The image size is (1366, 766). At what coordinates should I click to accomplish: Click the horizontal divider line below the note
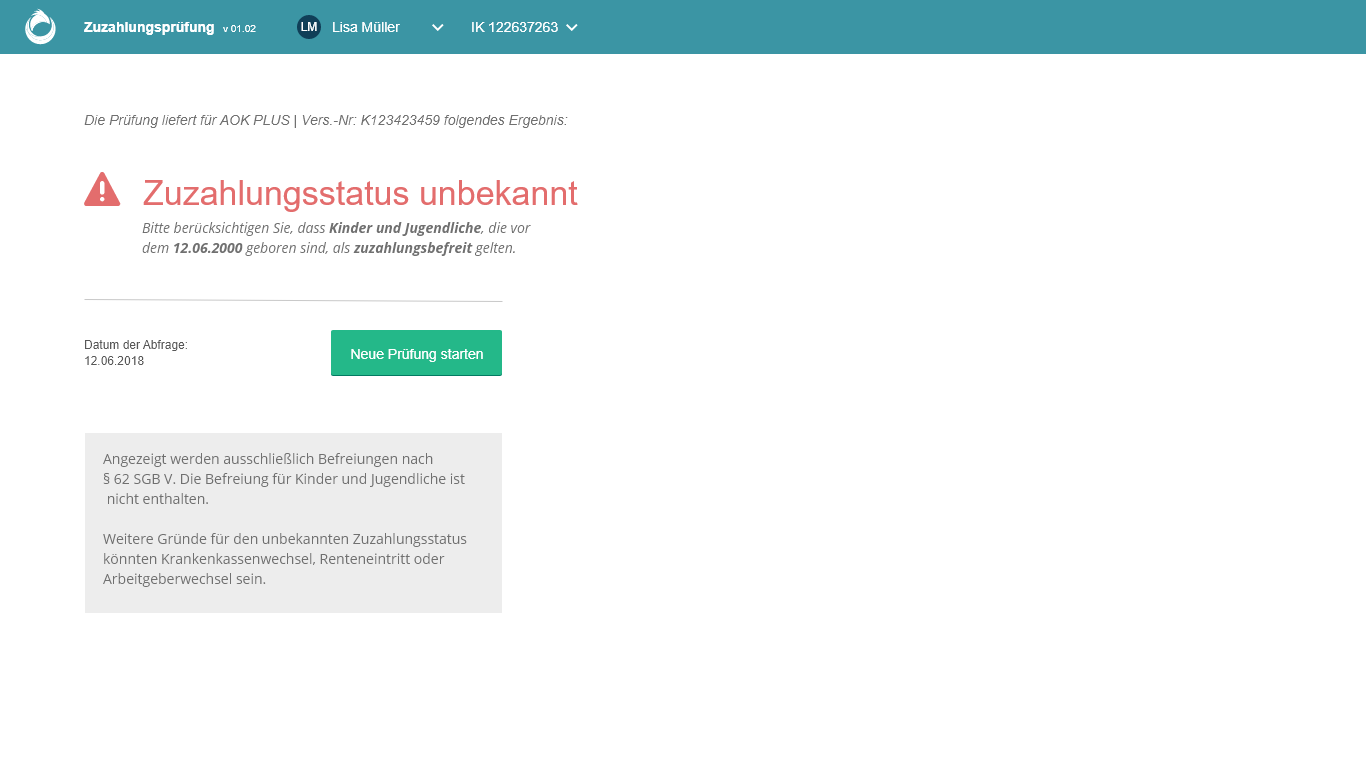[x=293, y=300]
